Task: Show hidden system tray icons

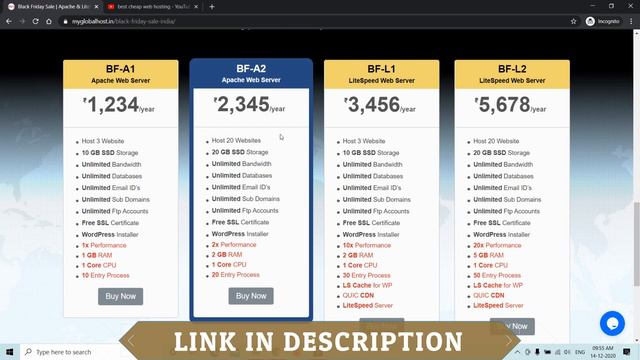Action: pos(517,352)
